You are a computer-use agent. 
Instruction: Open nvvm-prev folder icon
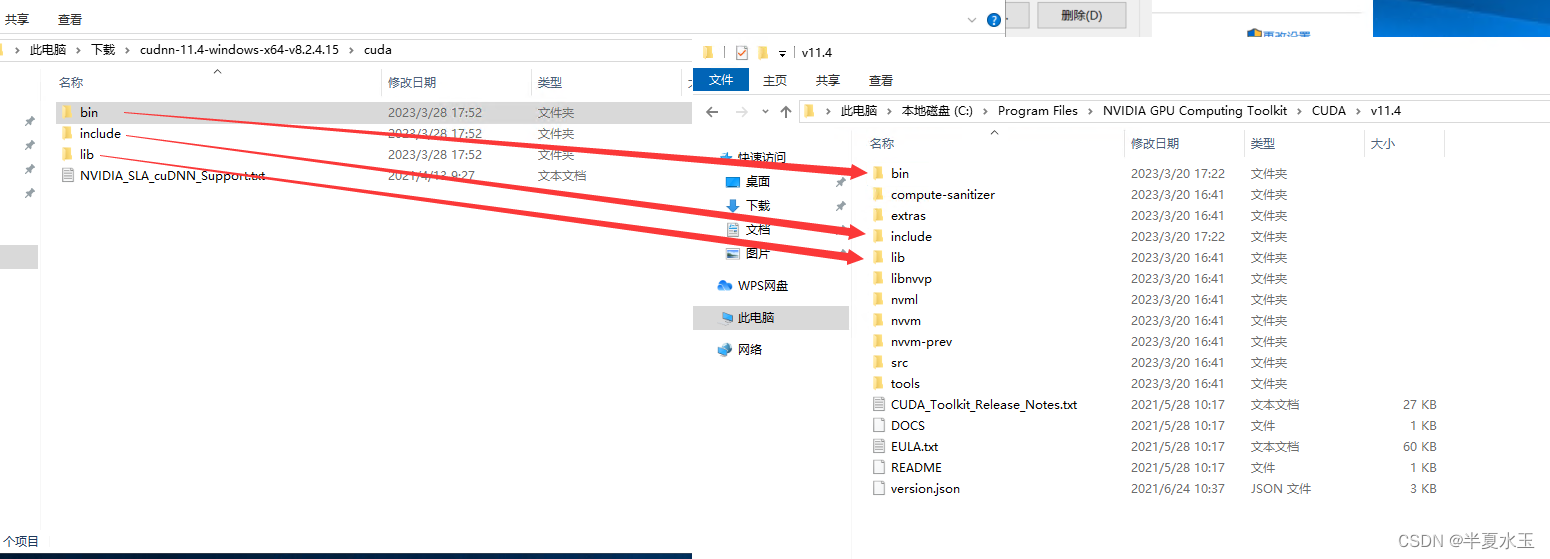pos(878,341)
